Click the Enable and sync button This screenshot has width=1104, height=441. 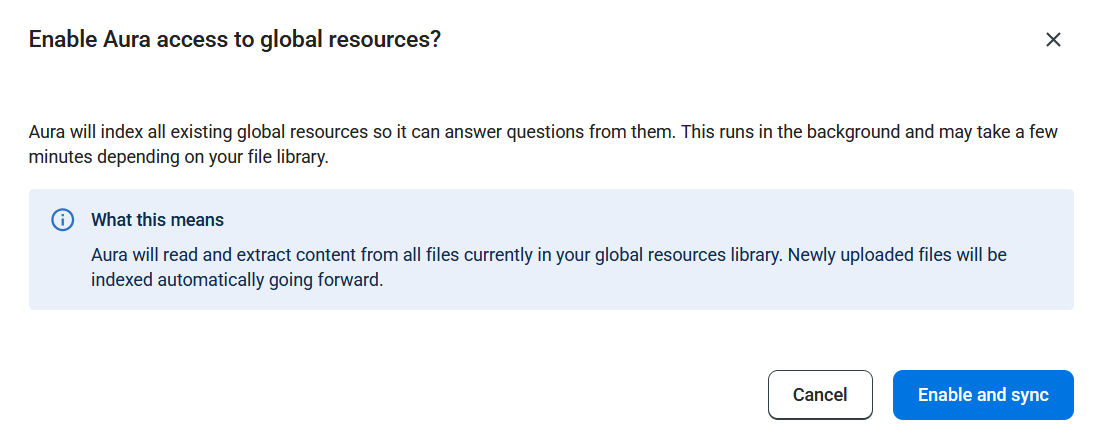[983, 395]
